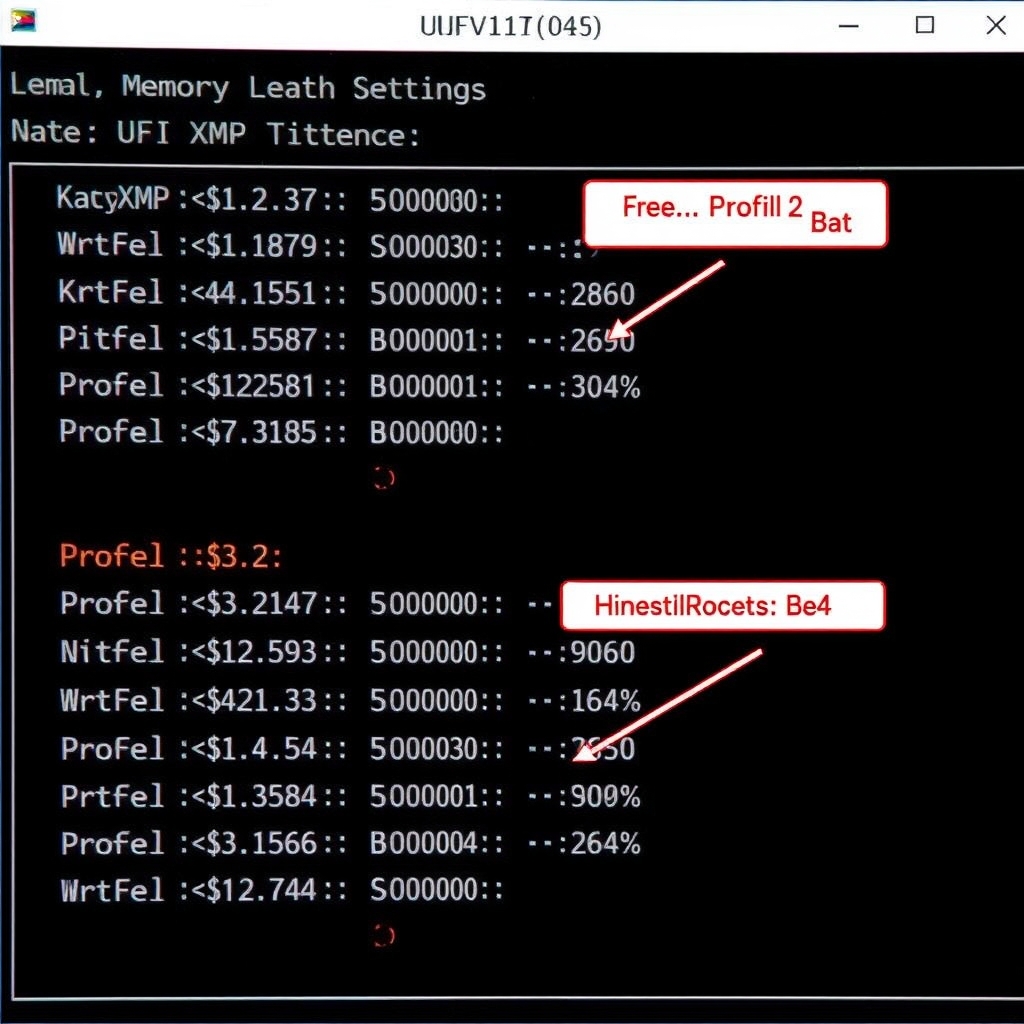
Task: Click the --:164% value
Action: click(x=583, y=701)
